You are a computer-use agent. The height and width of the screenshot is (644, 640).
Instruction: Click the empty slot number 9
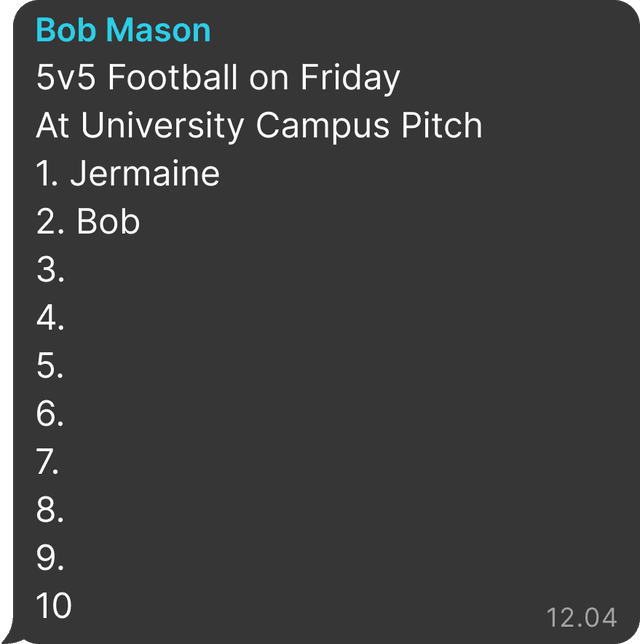[x=50, y=558]
